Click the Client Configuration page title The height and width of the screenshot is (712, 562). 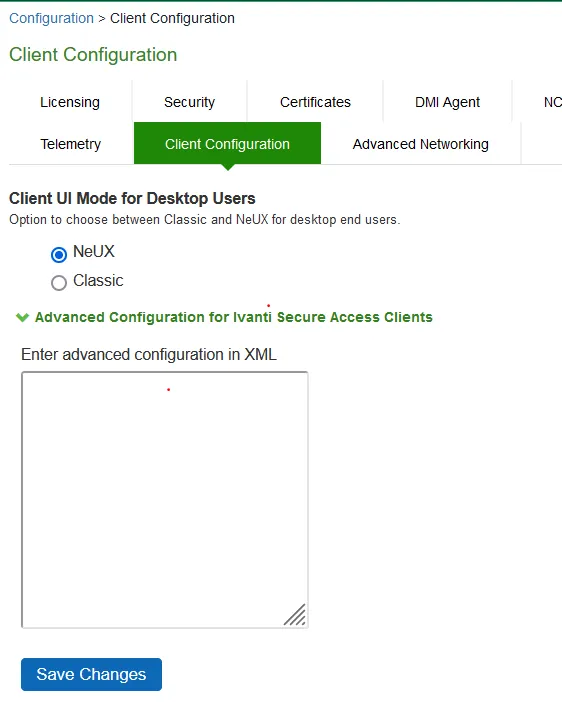coord(93,54)
